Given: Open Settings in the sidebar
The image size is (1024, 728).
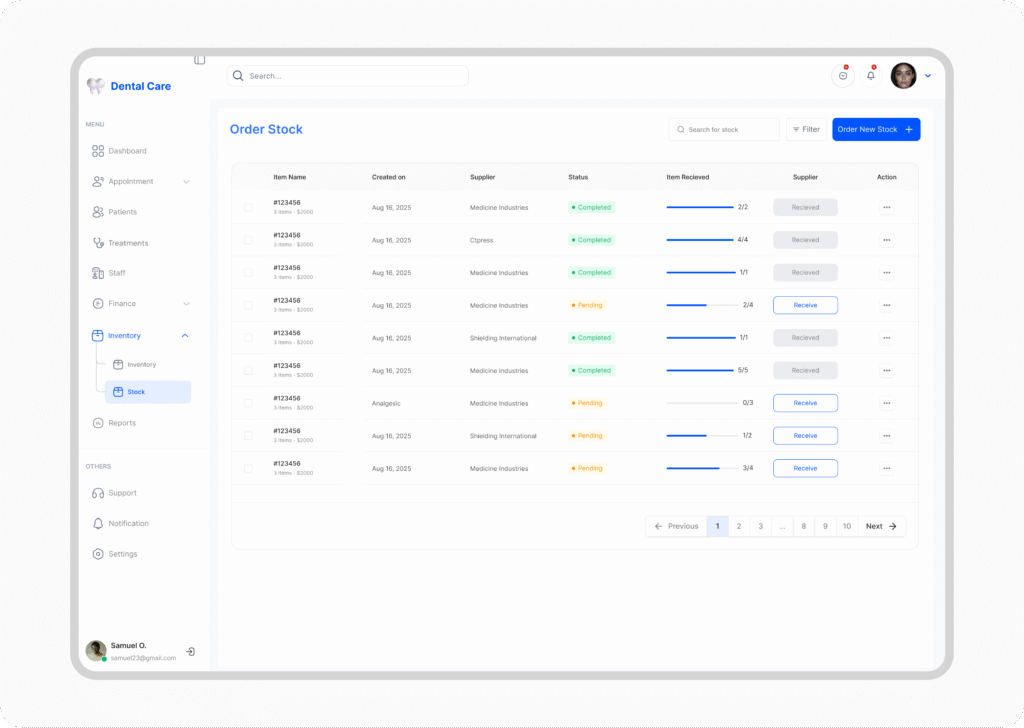Looking at the screenshot, I should (123, 554).
